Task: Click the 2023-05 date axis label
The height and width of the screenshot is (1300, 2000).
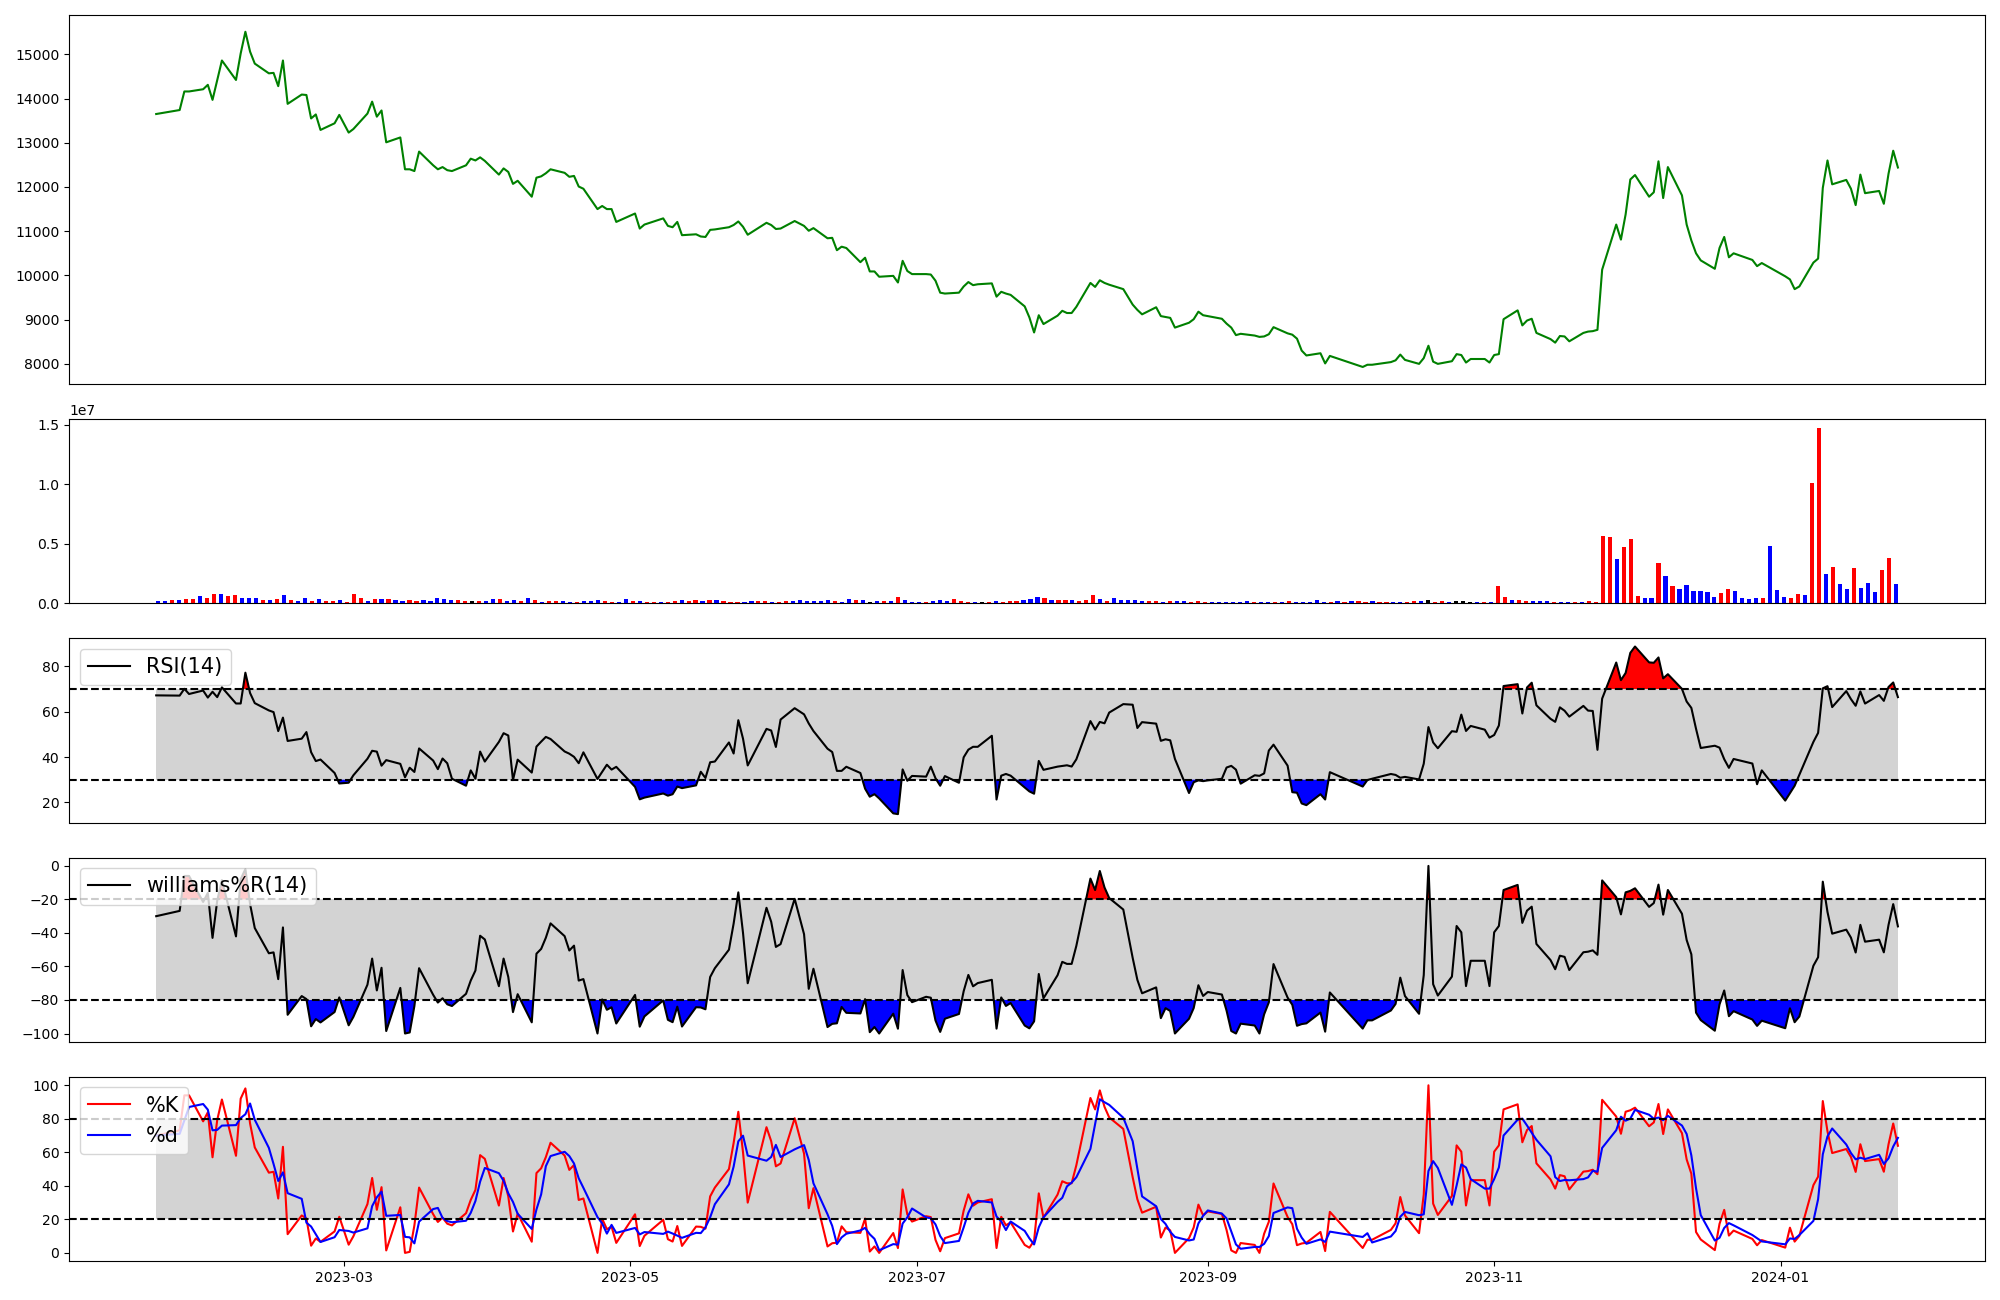Action: 630,1277
